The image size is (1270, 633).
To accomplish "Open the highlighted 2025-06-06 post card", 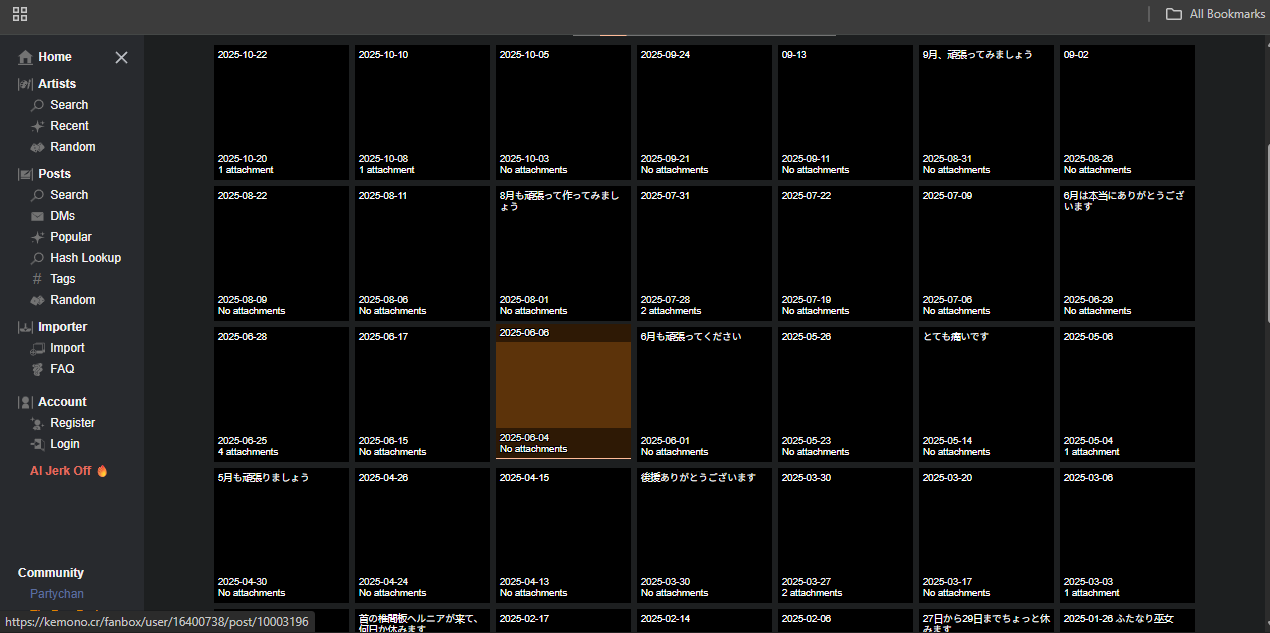I will pos(563,392).
